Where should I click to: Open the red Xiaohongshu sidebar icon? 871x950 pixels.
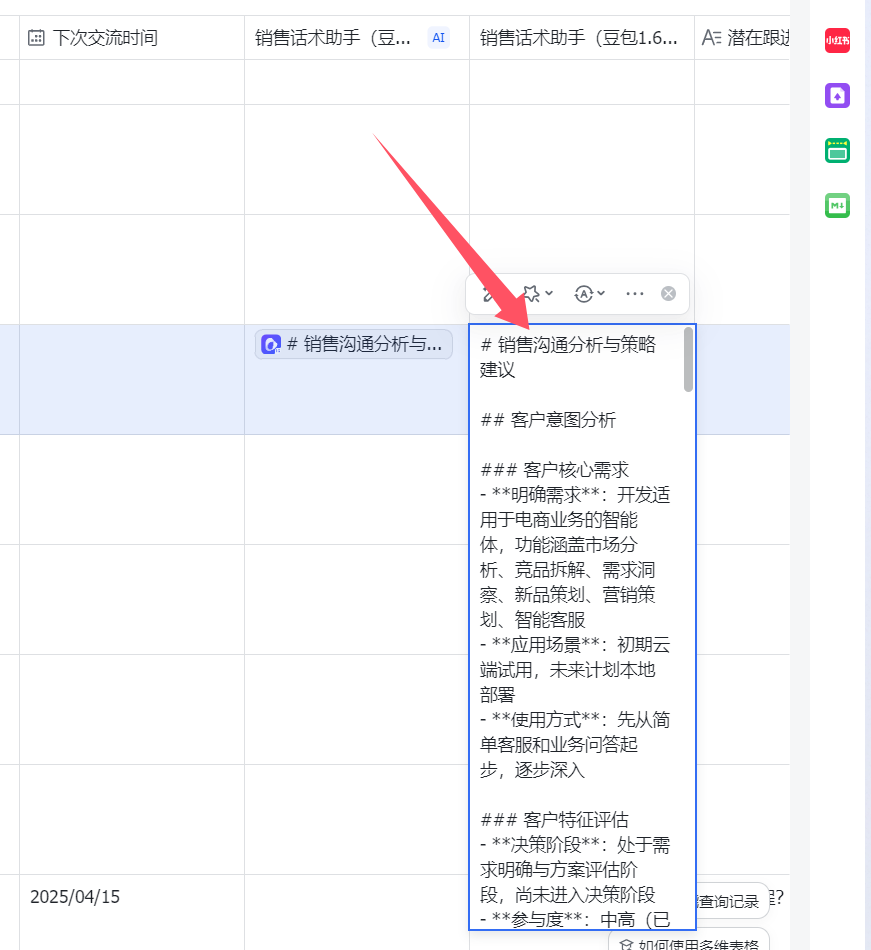click(x=837, y=41)
